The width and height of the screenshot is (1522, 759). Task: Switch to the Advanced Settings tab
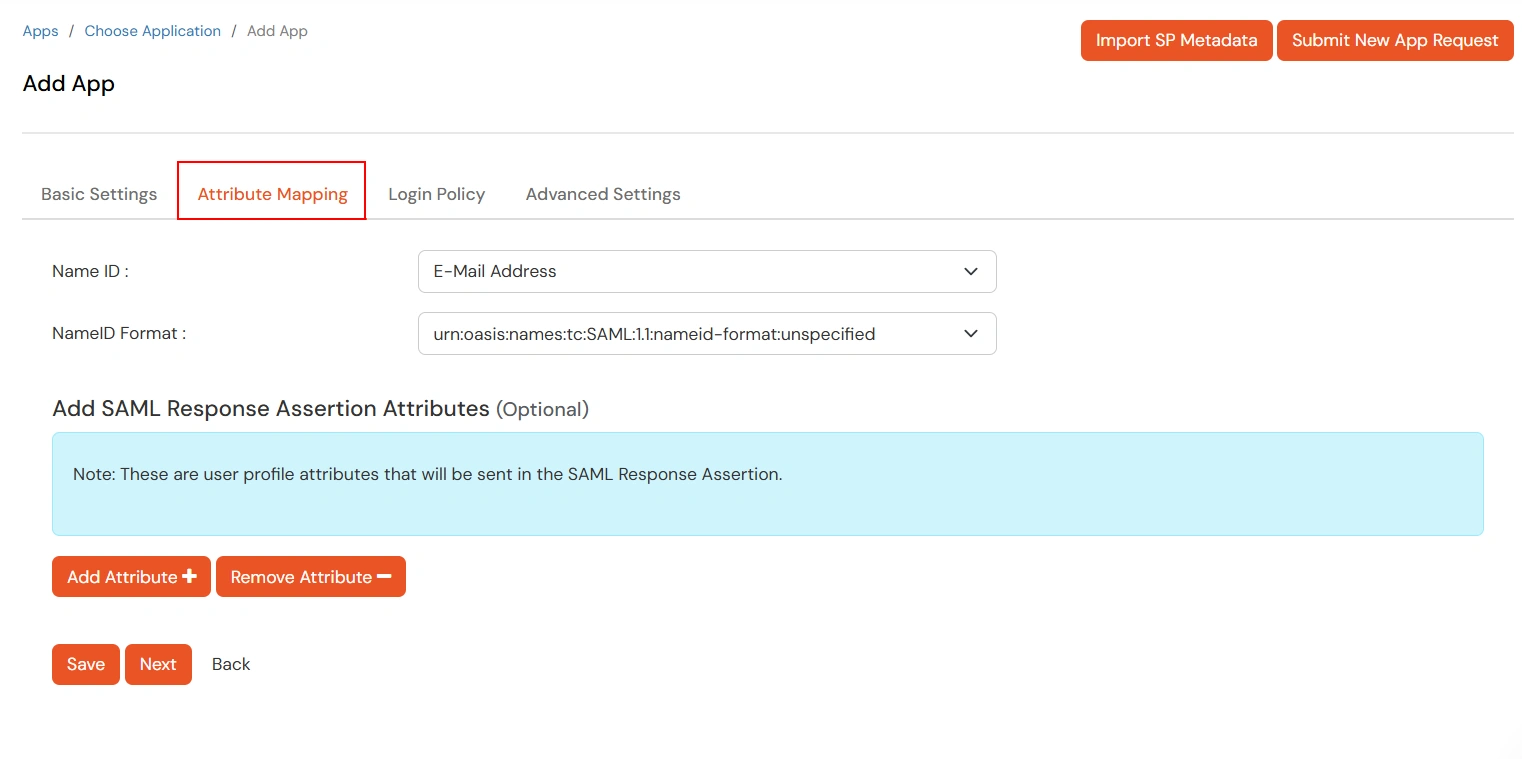[602, 193]
